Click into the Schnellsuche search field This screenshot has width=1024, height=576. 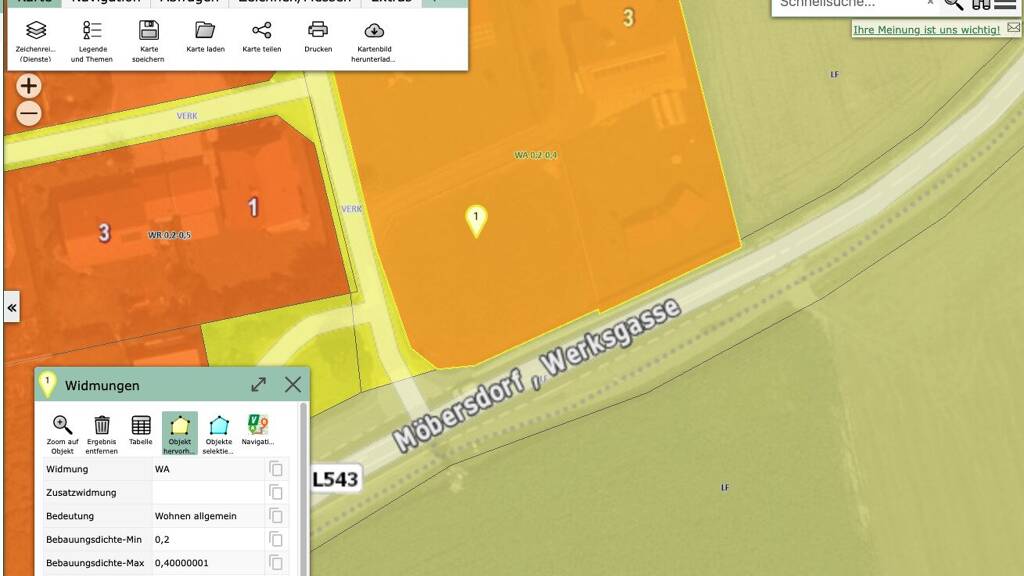click(x=850, y=5)
